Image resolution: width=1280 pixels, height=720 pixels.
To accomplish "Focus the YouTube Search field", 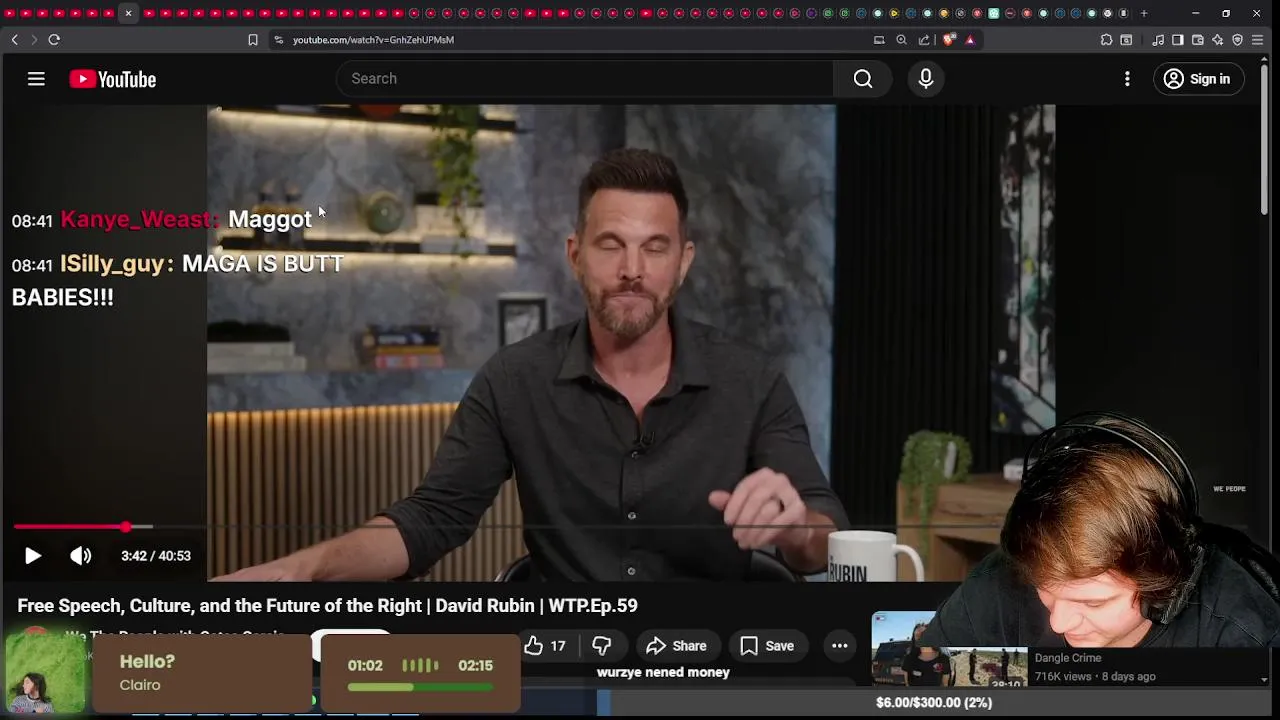I will click(585, 79).
